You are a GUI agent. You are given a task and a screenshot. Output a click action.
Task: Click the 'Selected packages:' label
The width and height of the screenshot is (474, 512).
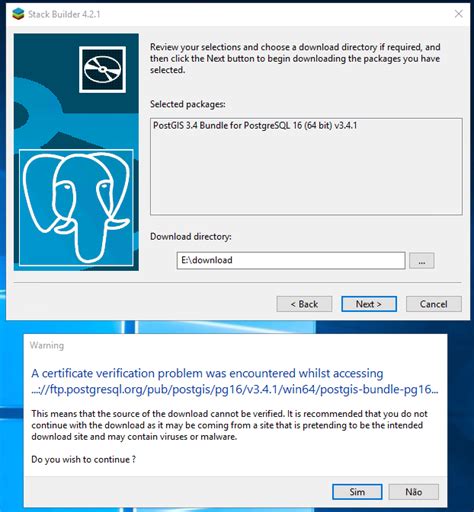tap(188, 104)
